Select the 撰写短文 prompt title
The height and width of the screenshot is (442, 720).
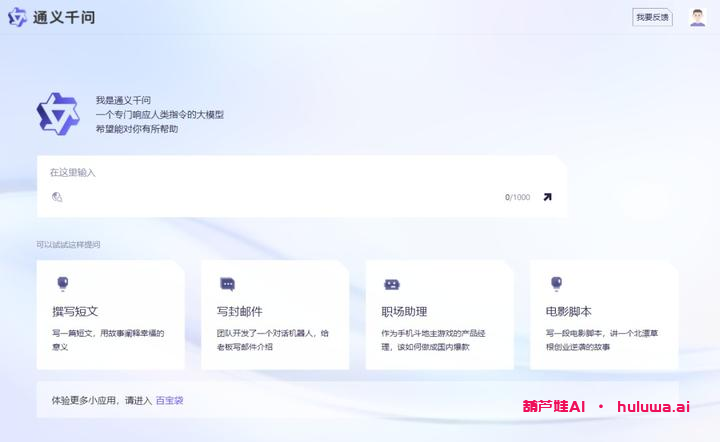point(75,311)
